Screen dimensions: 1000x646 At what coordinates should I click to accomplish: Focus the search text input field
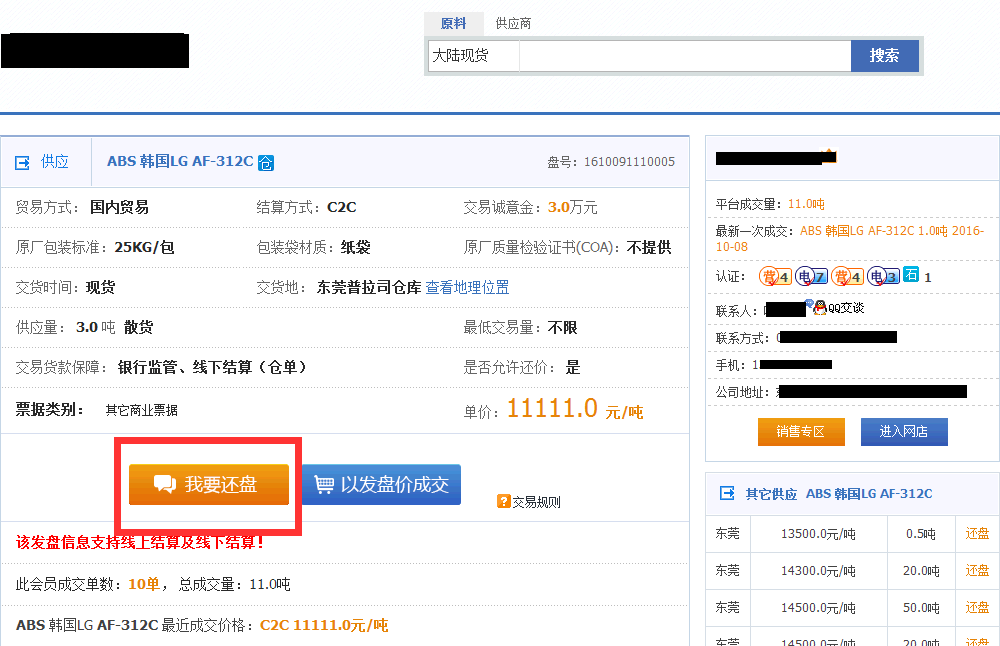pos(686,56)
